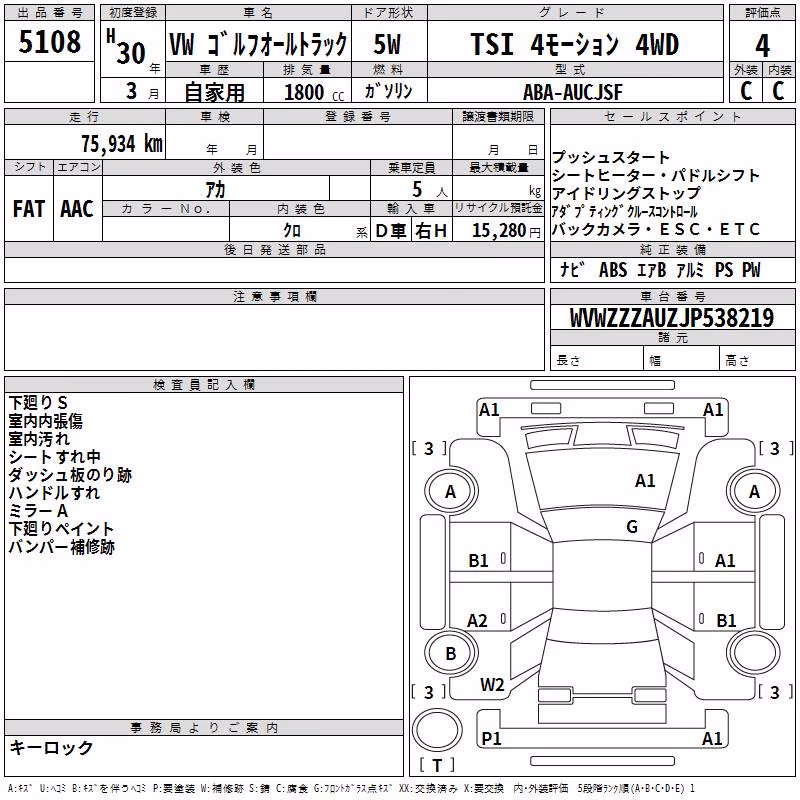Click the wheel circle marked B
This screenshot has width=800, height=800.
tap(451, 654)
